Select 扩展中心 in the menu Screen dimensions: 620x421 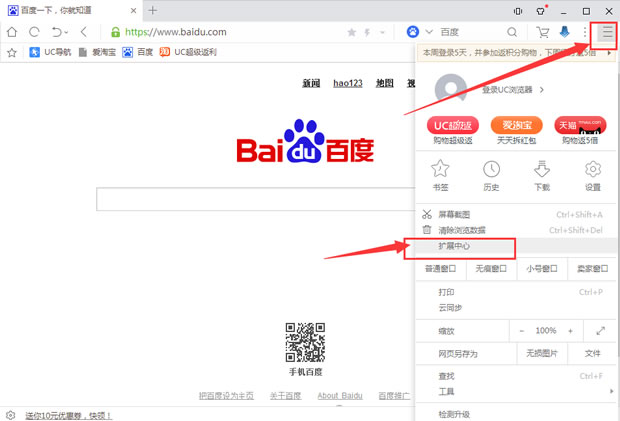[x=454, y=246]
